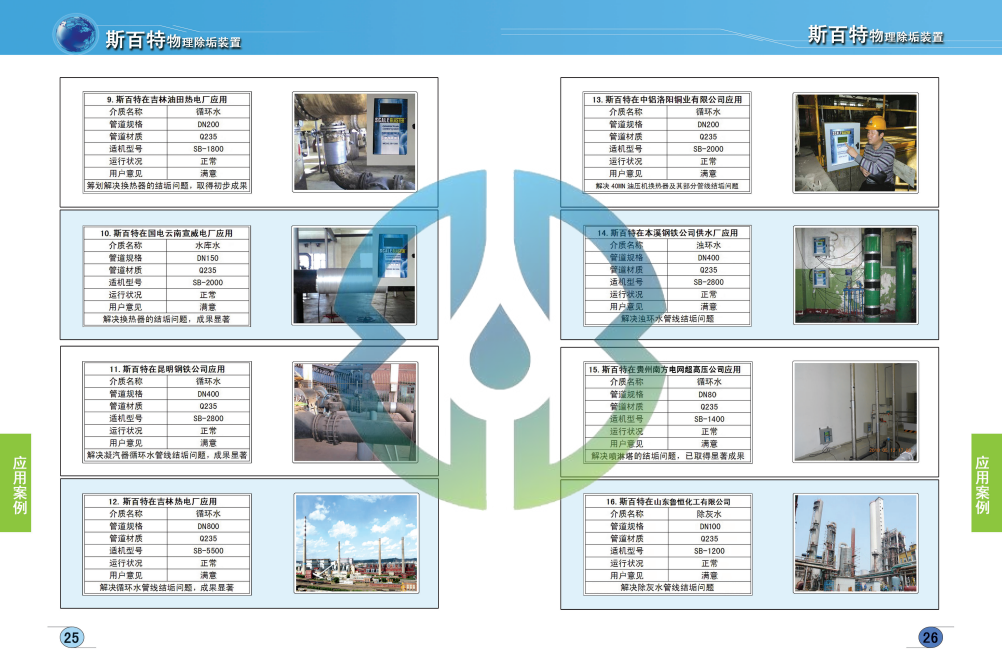This screenshot has width=1002, height=665.
Task: Click heading 9. 斯百特在吉林油田热电厂应用
Action: pyautogui.click(x=167, y=100)
